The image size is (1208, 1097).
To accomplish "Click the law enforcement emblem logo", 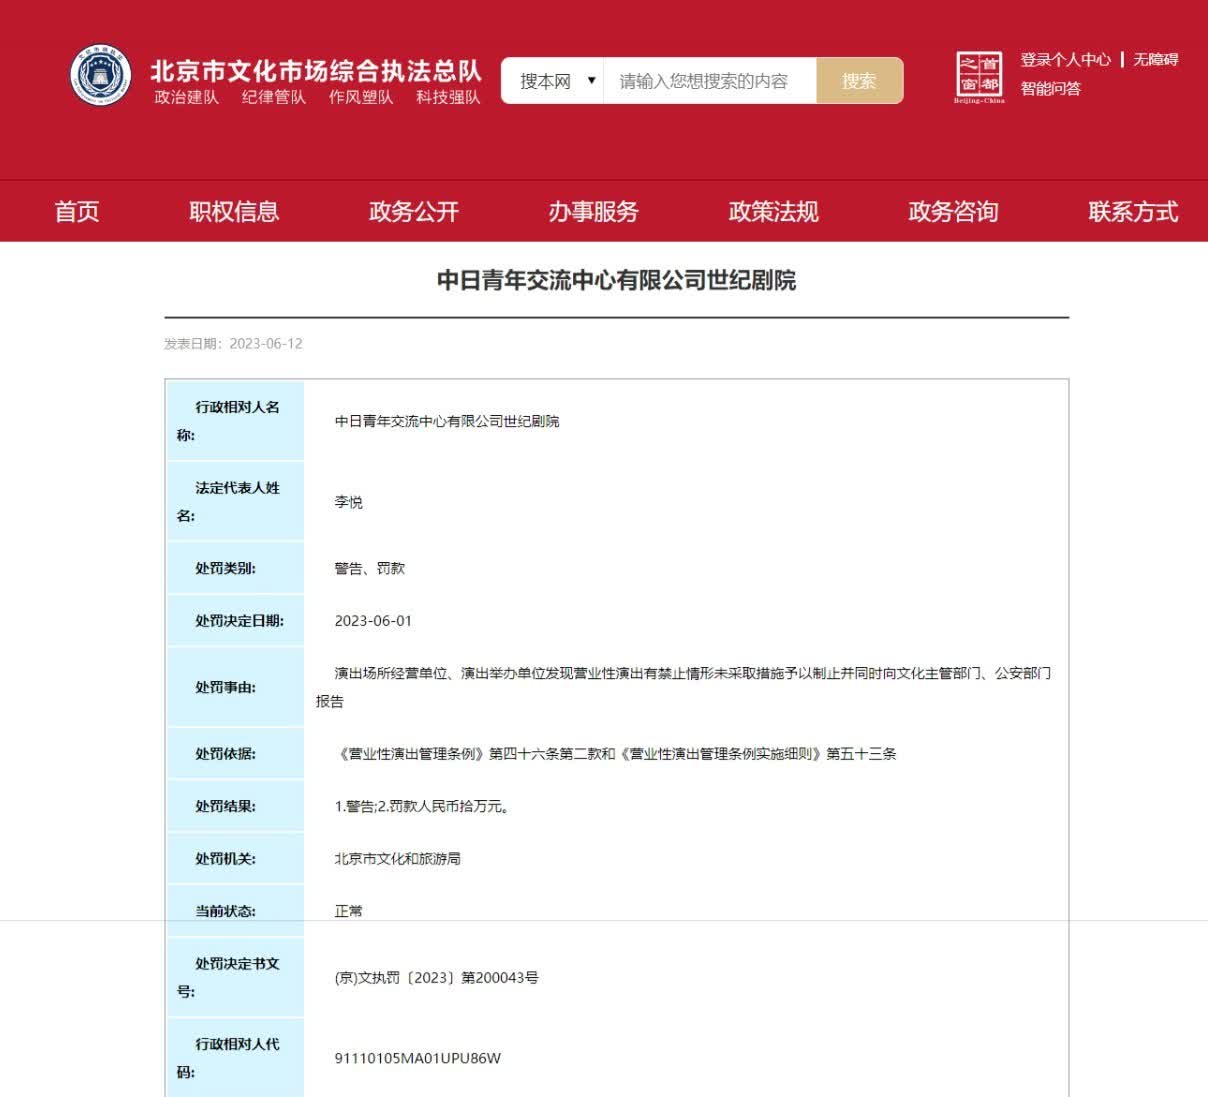I will (x=101, y=76).
